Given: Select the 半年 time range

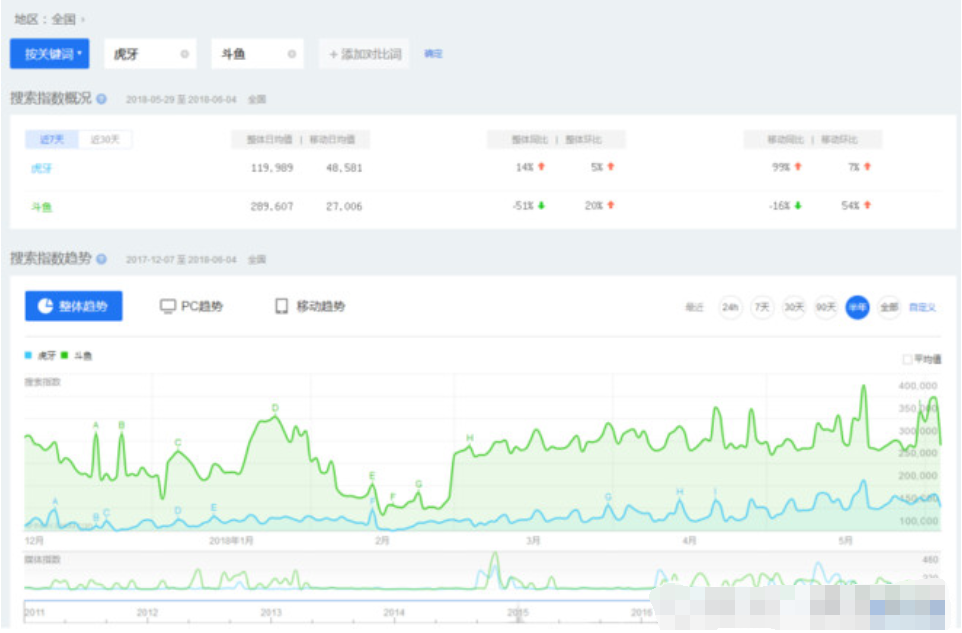Looking at the screenshot, I should (x=858, y=307).
